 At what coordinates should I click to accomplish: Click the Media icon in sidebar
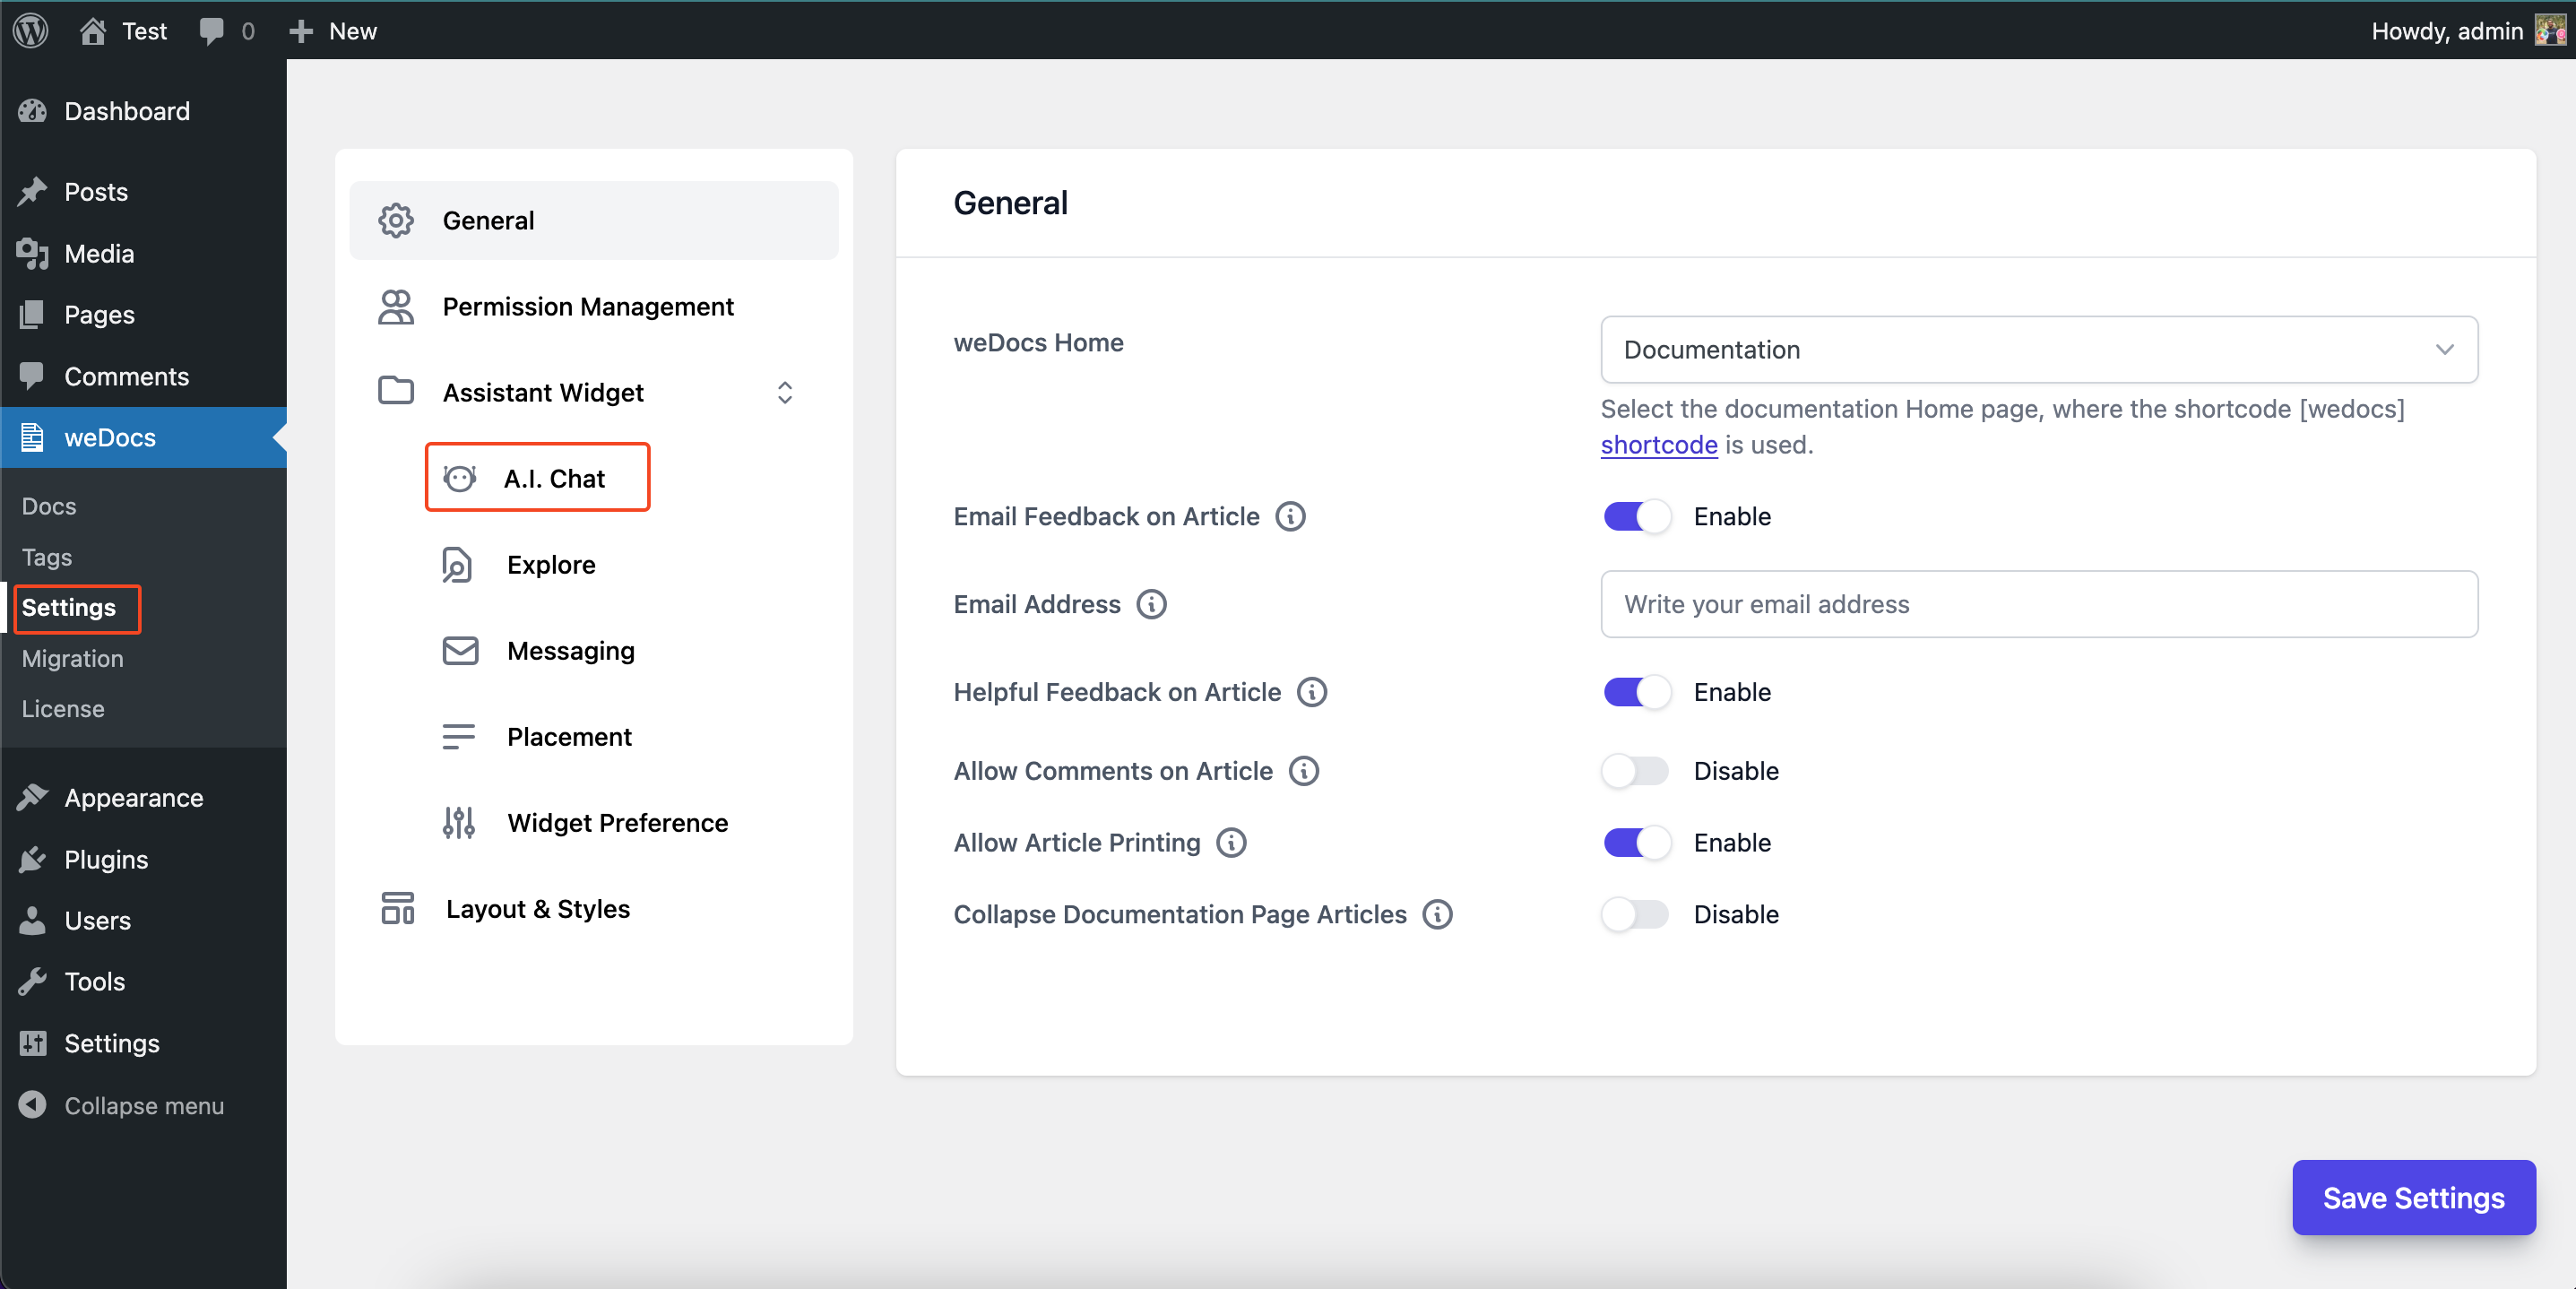[x=33, y=254]
